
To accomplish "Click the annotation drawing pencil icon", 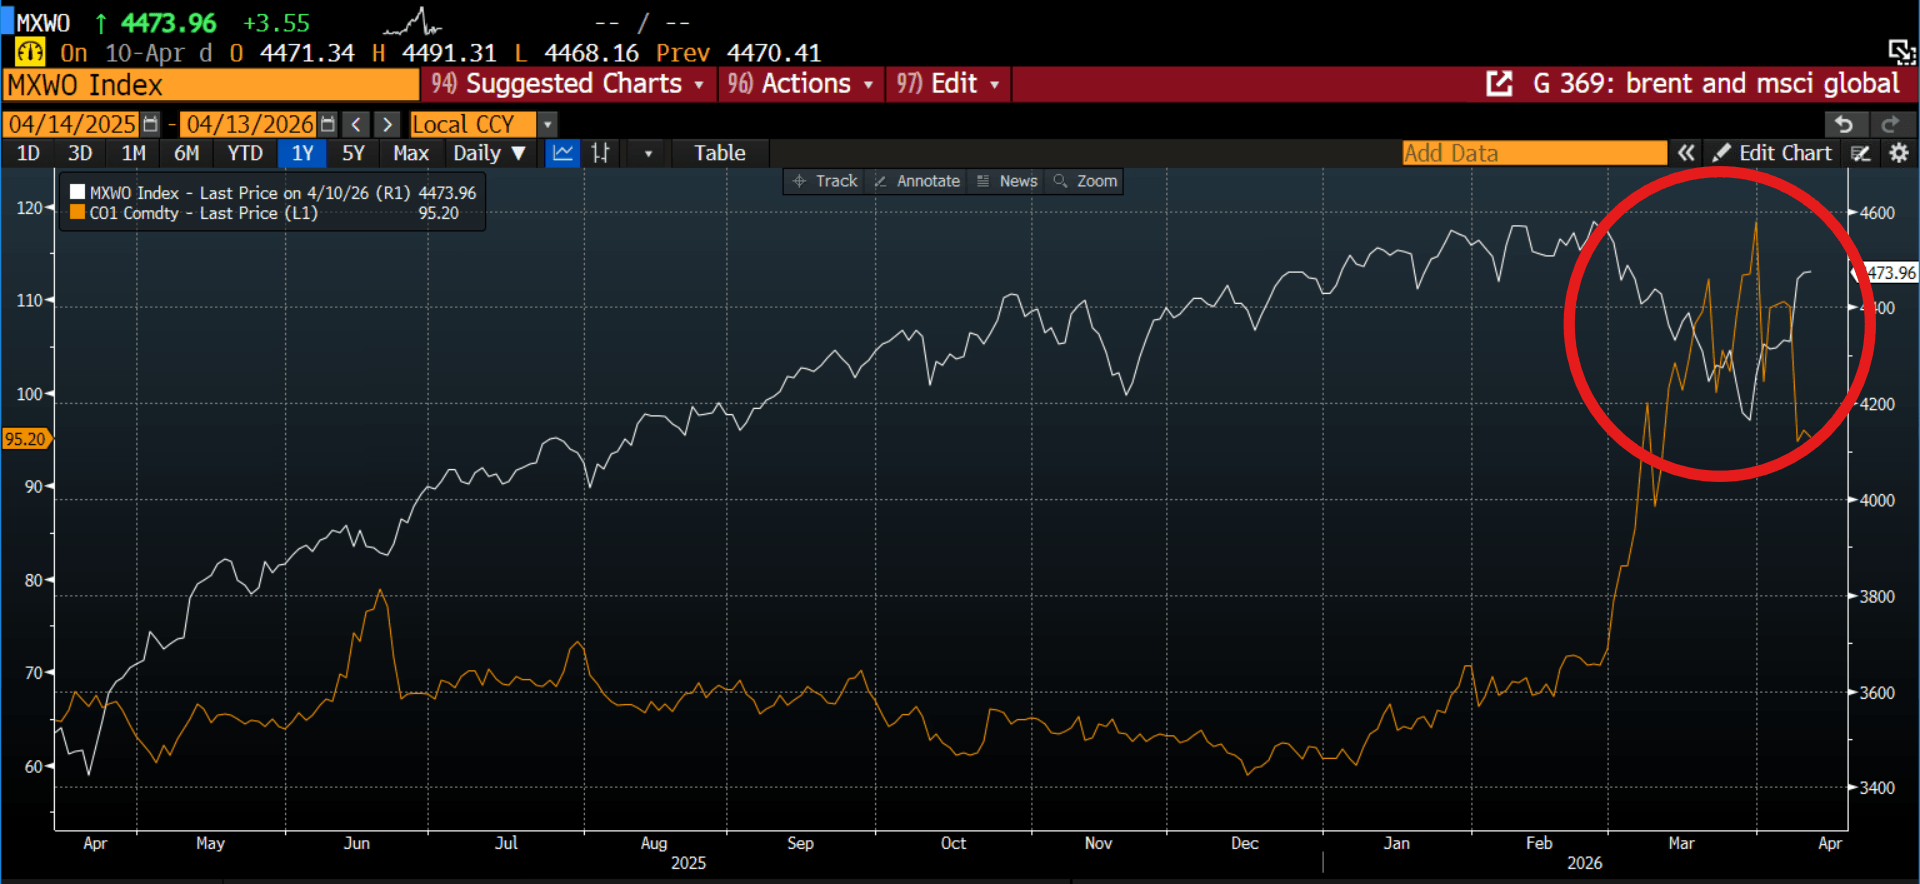I will [1860, 153].
